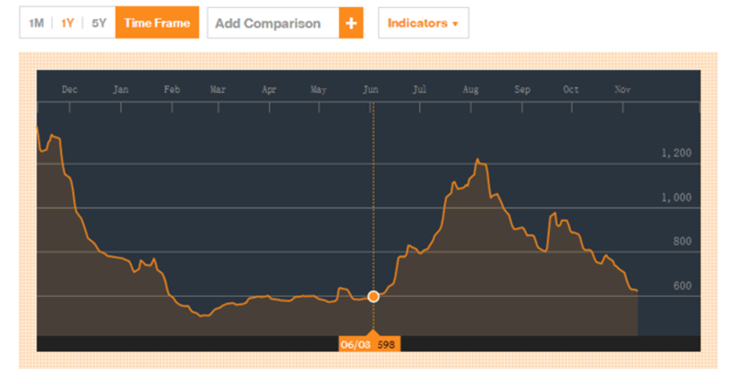Click the Sep month axis label
733x377 pixels.
tap(522, 89)
